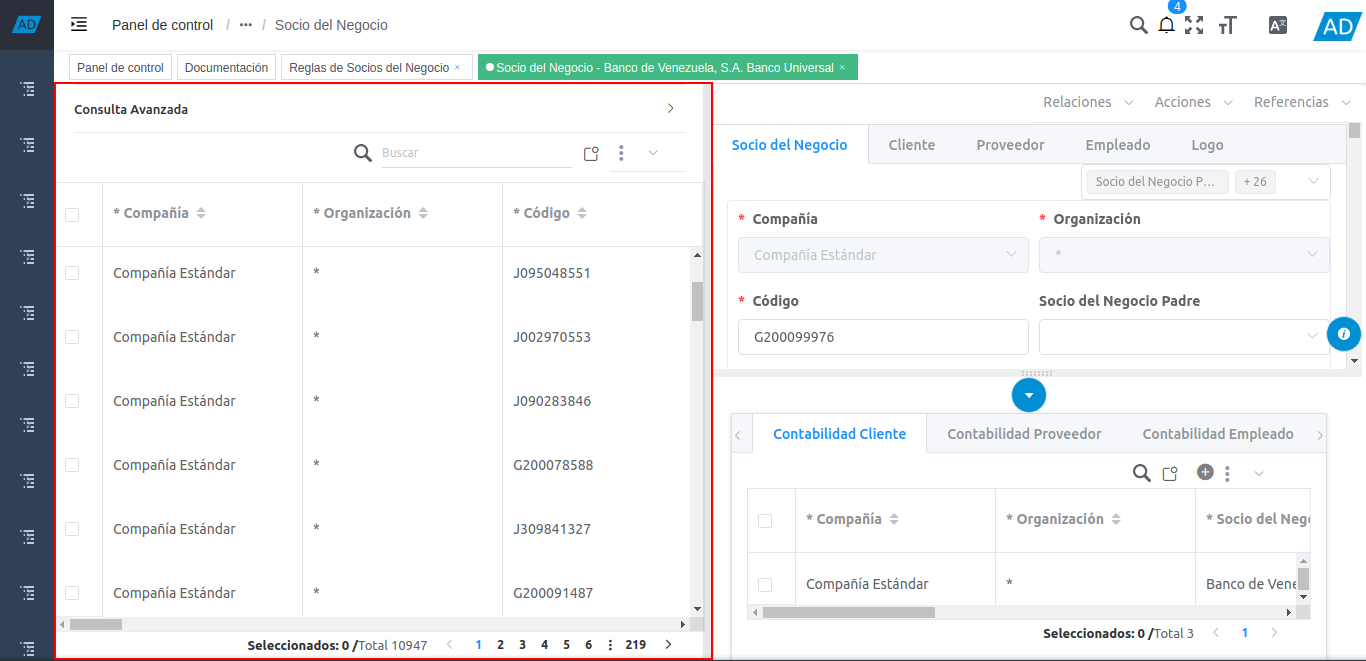Check the row with code J090283846
1366x661 pixels.
[72, 401]
